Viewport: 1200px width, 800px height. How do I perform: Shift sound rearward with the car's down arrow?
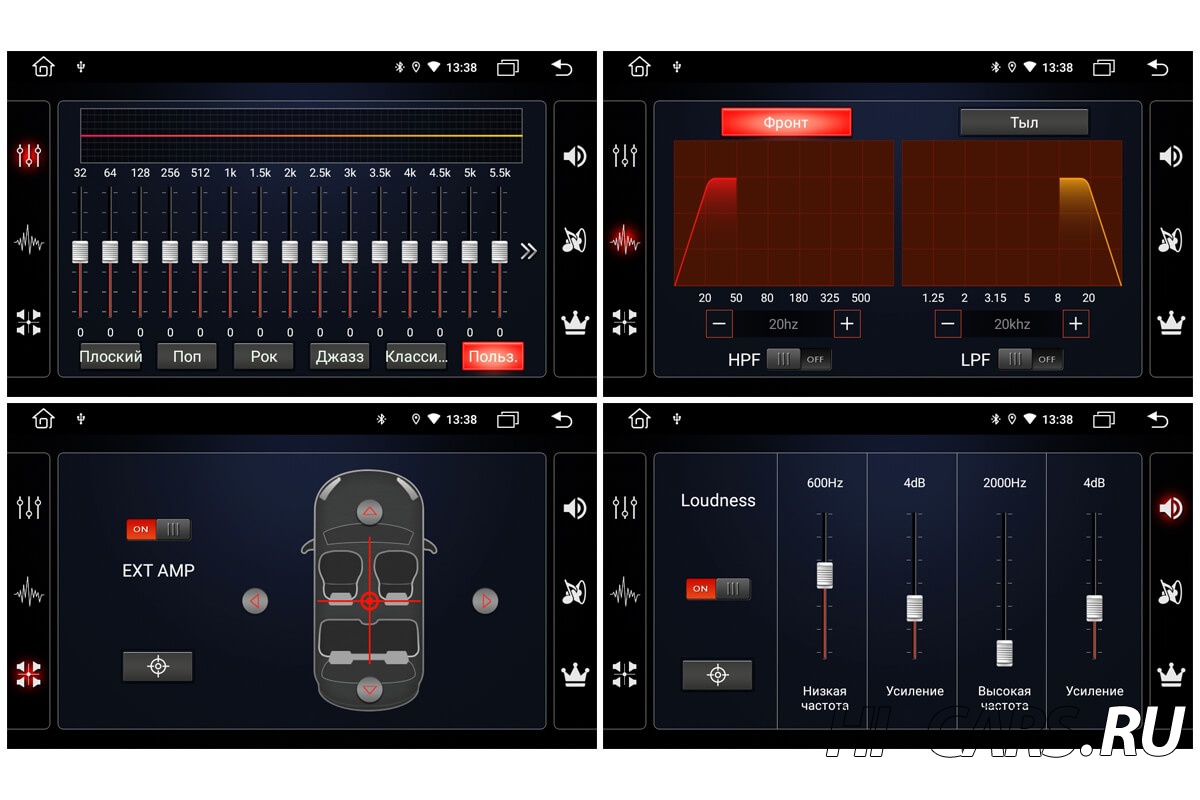tap(370, 689)
